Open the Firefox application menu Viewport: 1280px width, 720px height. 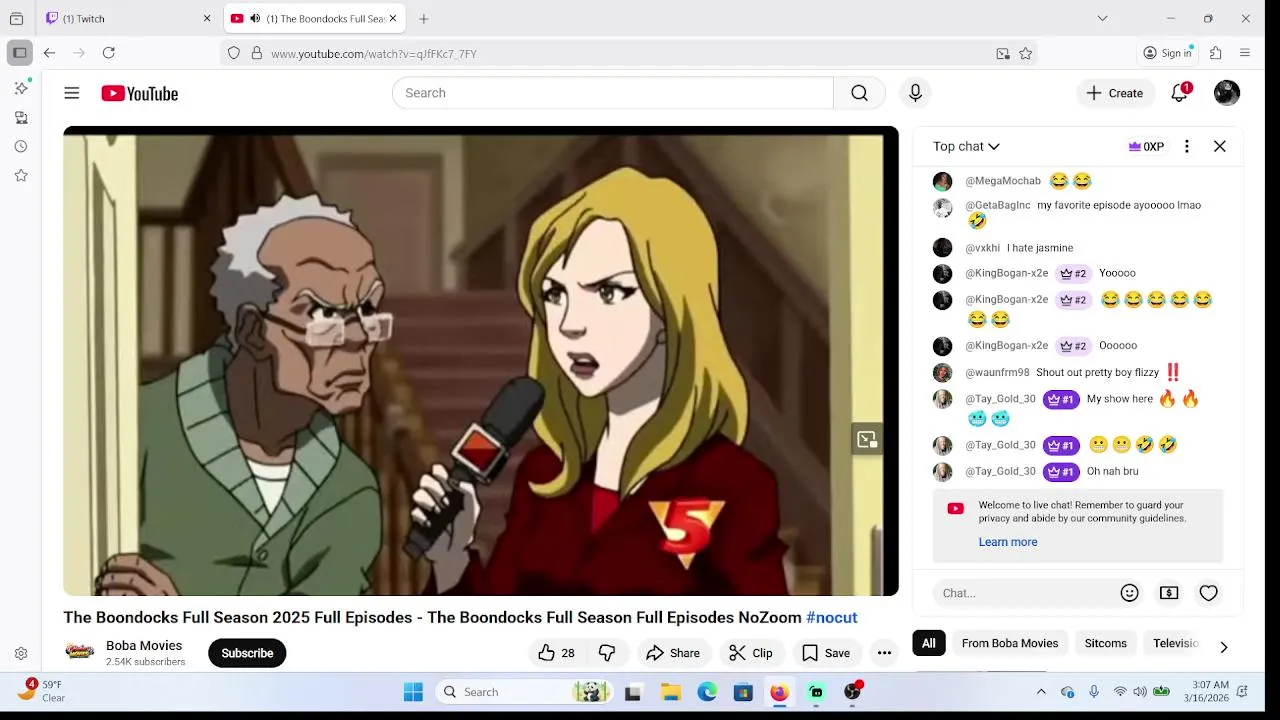tap(1245, 53)
